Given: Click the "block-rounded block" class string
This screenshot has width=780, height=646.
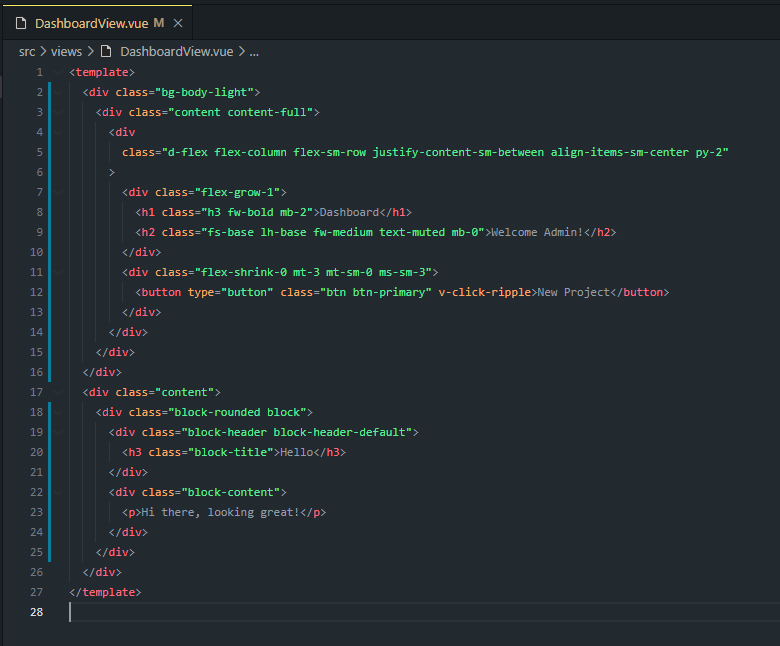Looking at the screenshot, I should pos(237,412).
